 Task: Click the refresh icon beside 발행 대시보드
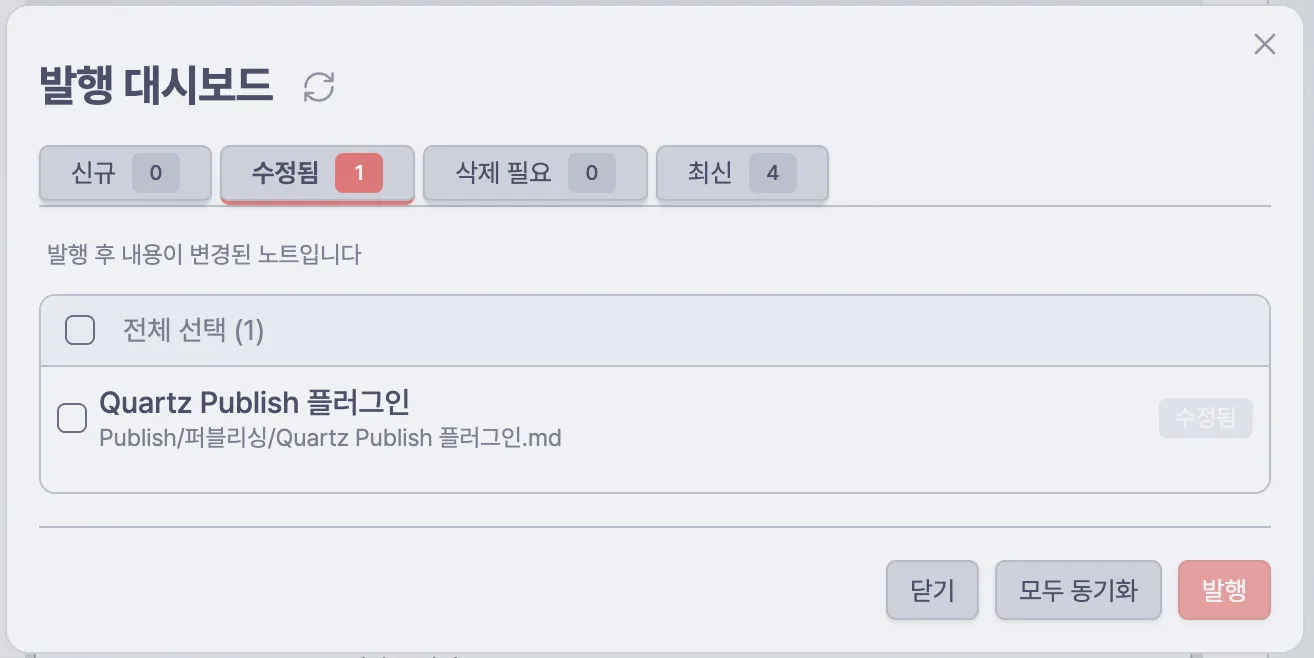319,87
